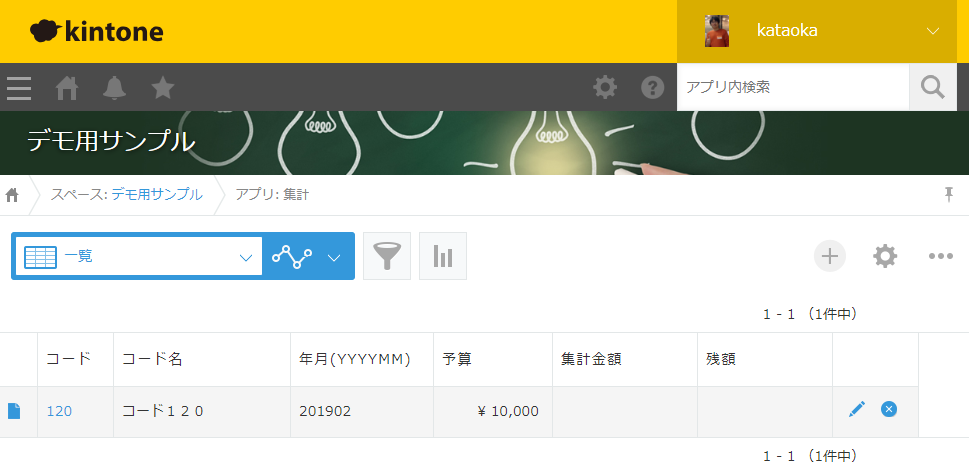The width and height of the screenshot is (969, 474).
Task: Open the help question mark icon
Action: pos(653,88)
